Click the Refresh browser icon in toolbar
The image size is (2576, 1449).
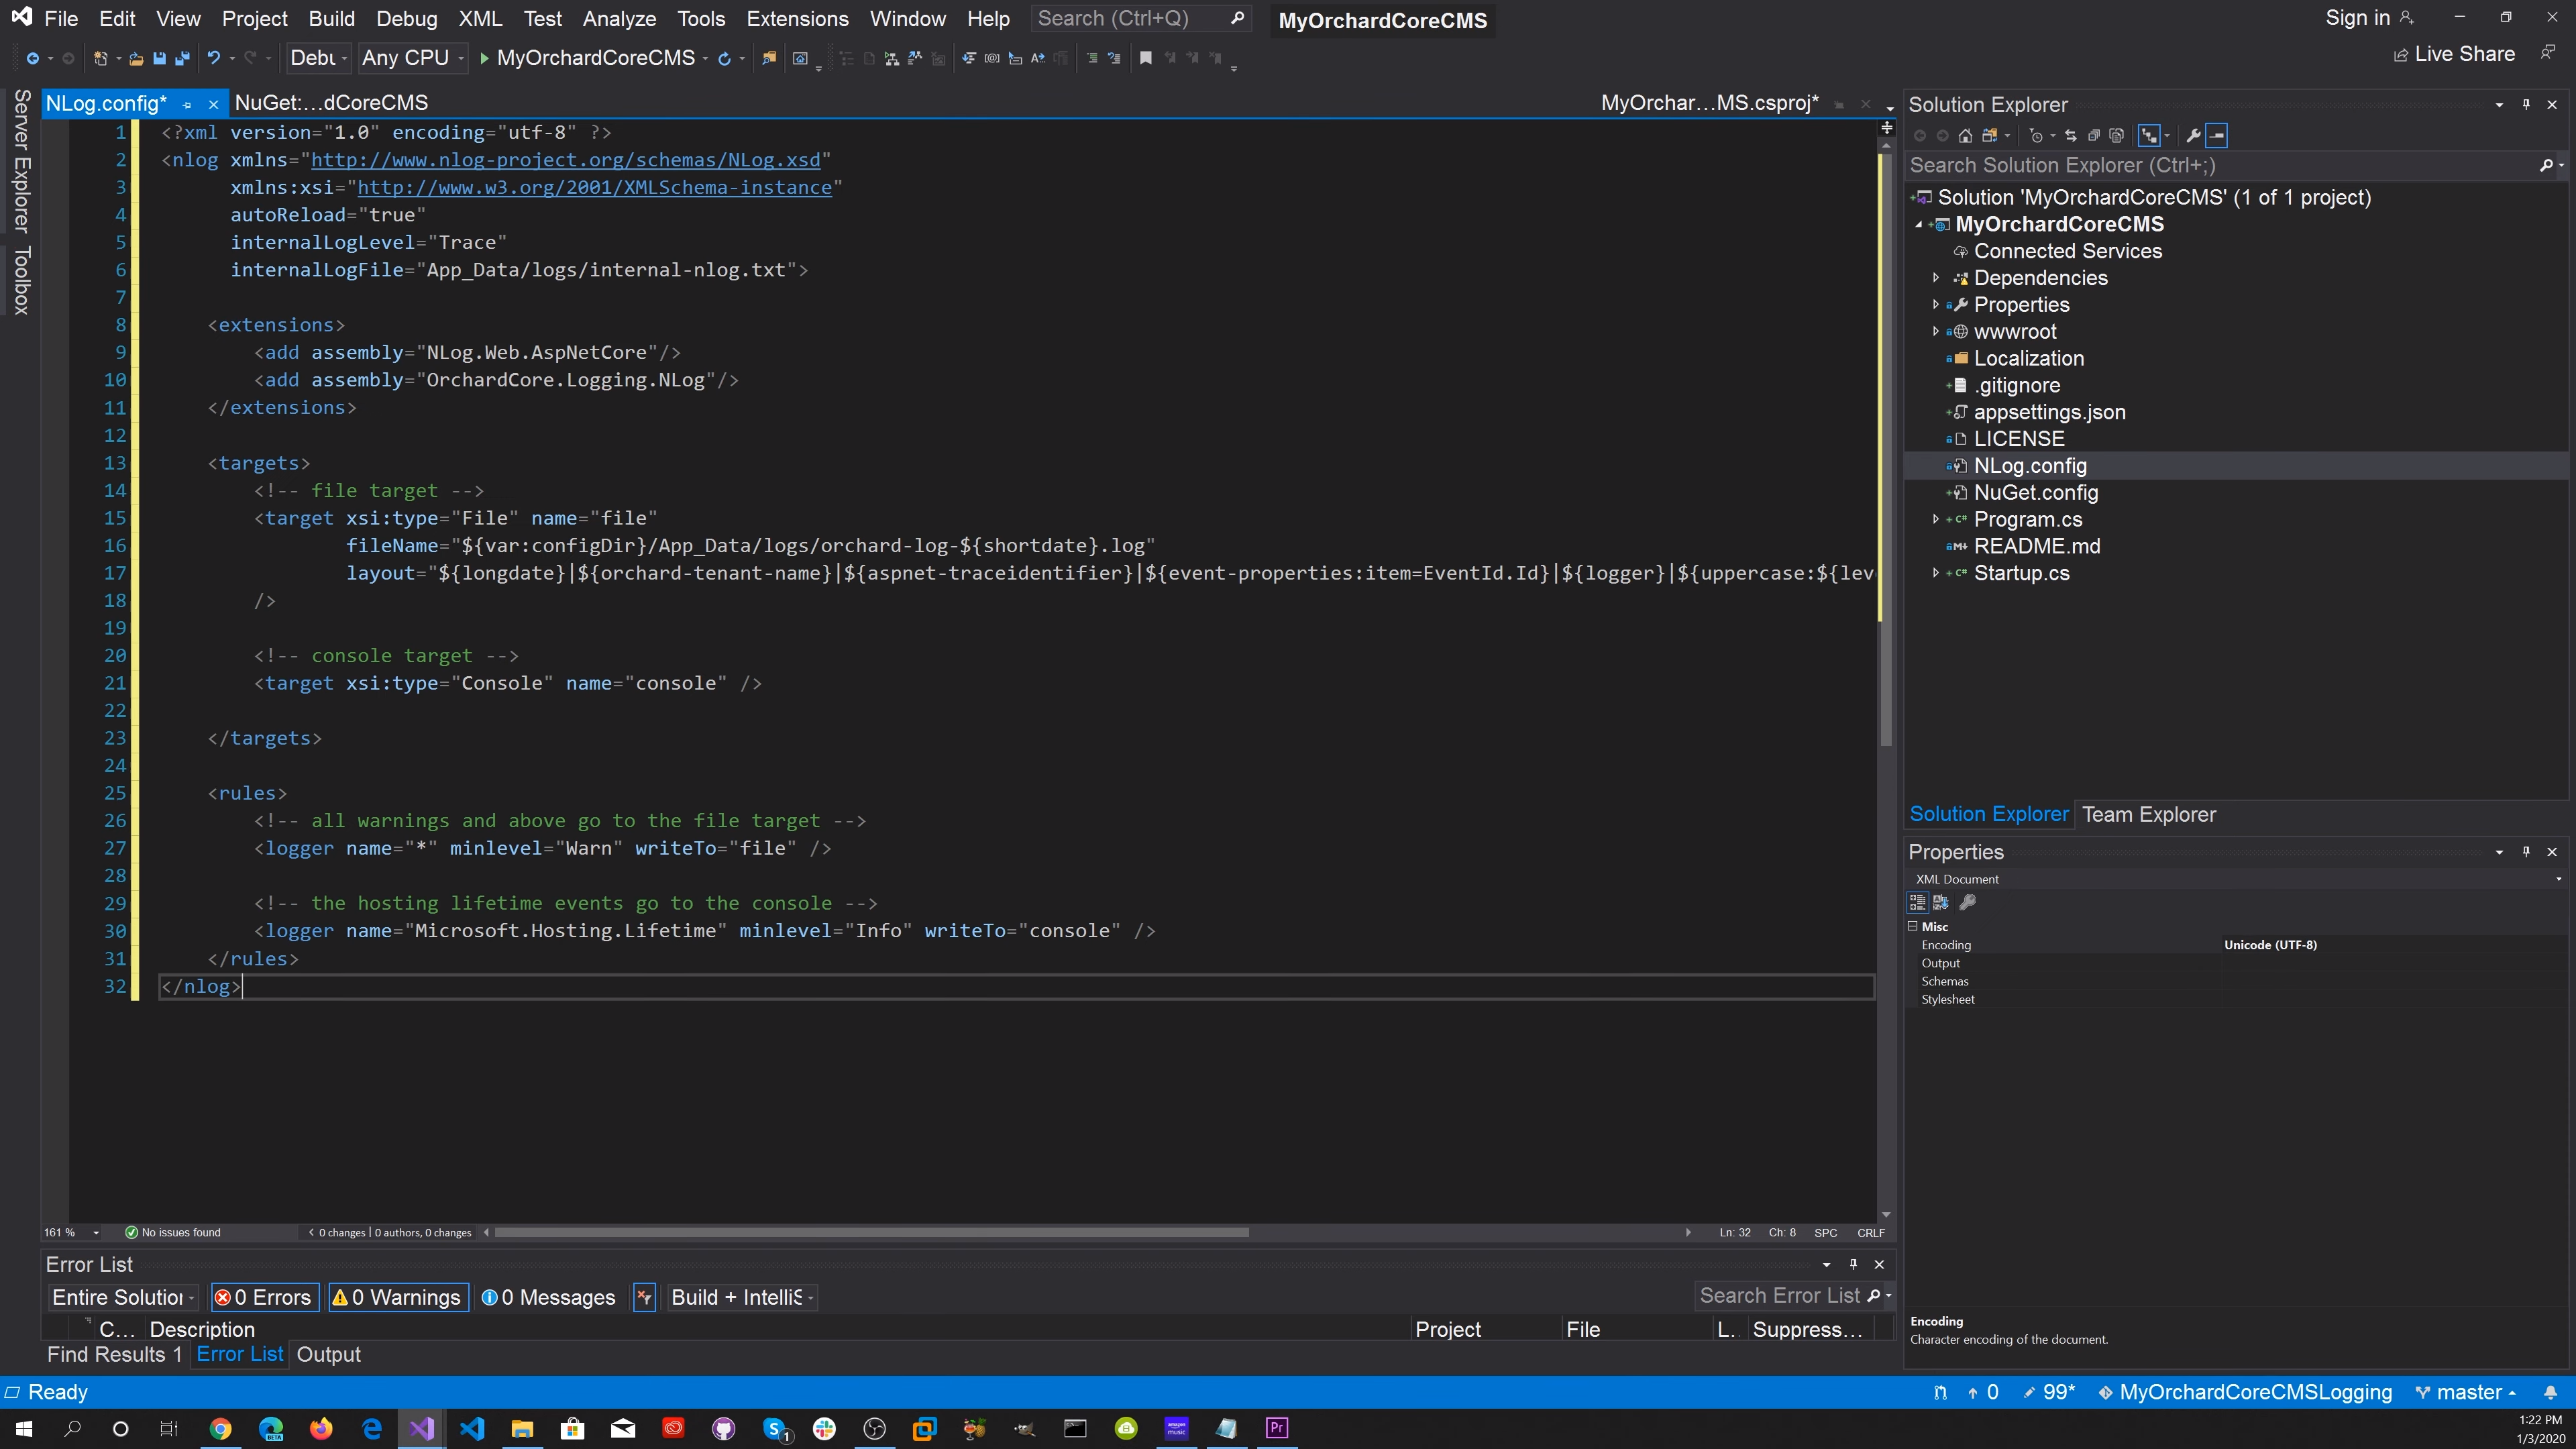pos(724,59)
